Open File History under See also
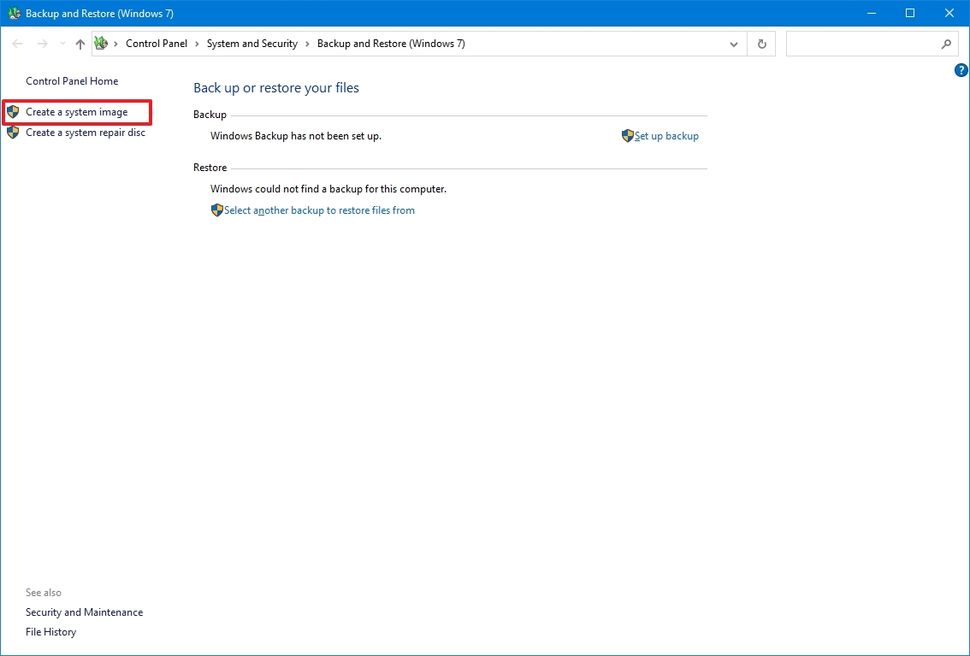The width and height of the screenshot is (970, 656). click(50, 631)
